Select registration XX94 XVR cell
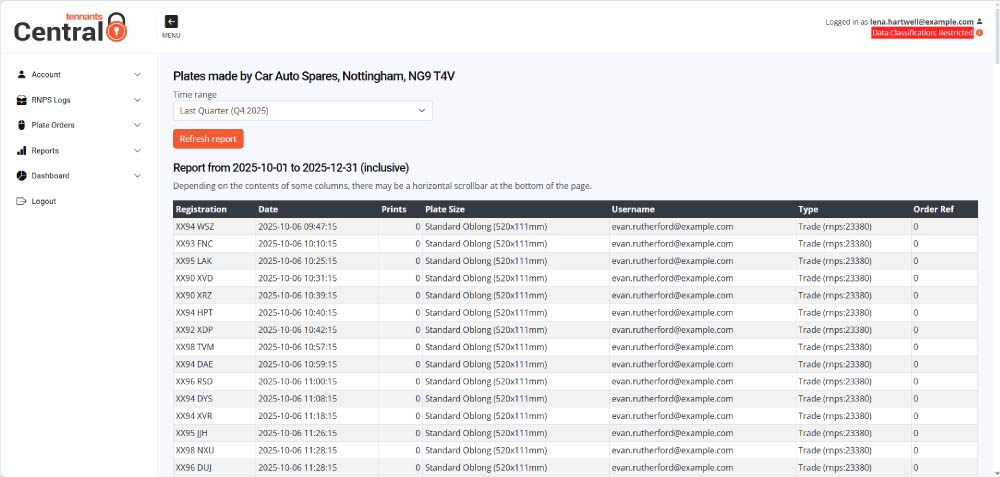The height and width of the screenshot is (477, 1000). coord(214,416)
